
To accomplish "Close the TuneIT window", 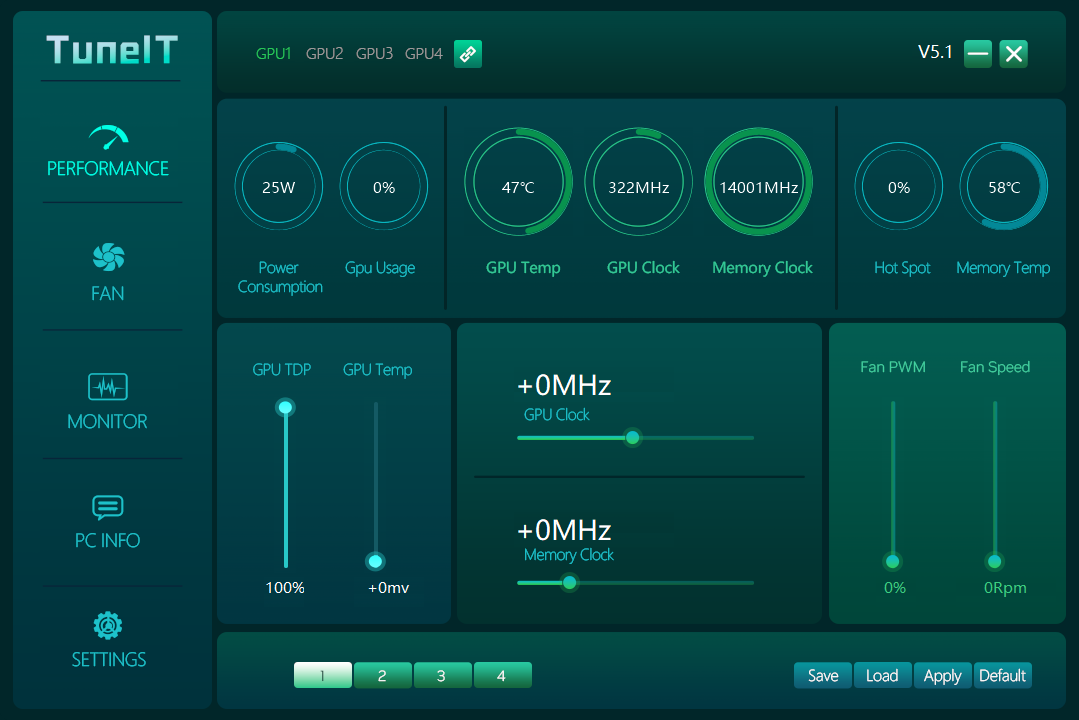I will point(1013,54).
